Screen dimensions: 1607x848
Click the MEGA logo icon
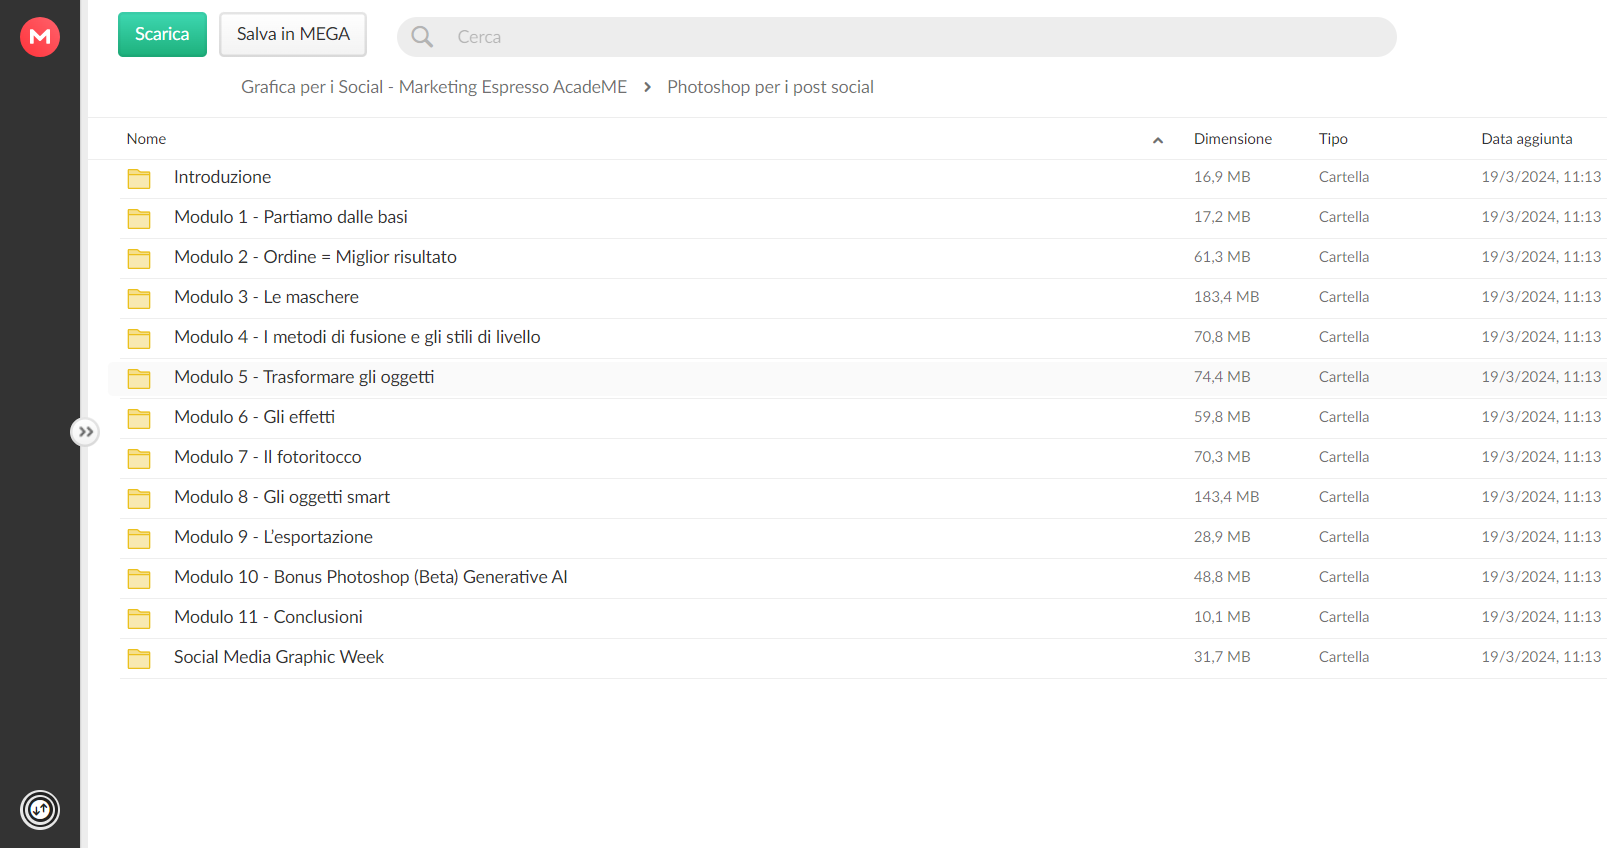click(x=40, y=37)
